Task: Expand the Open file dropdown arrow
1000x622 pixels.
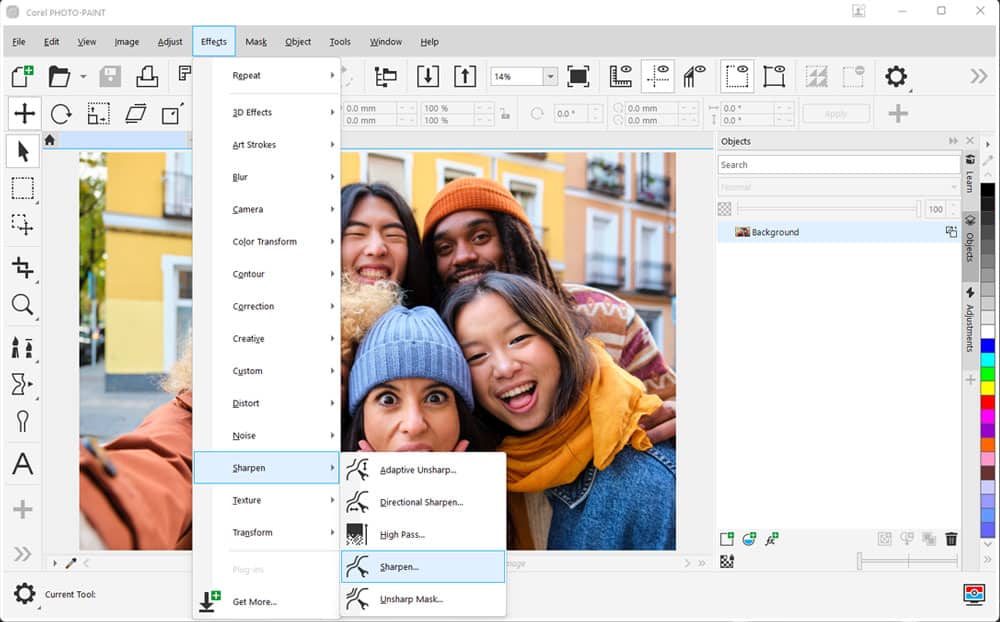Action: [83, 77]
